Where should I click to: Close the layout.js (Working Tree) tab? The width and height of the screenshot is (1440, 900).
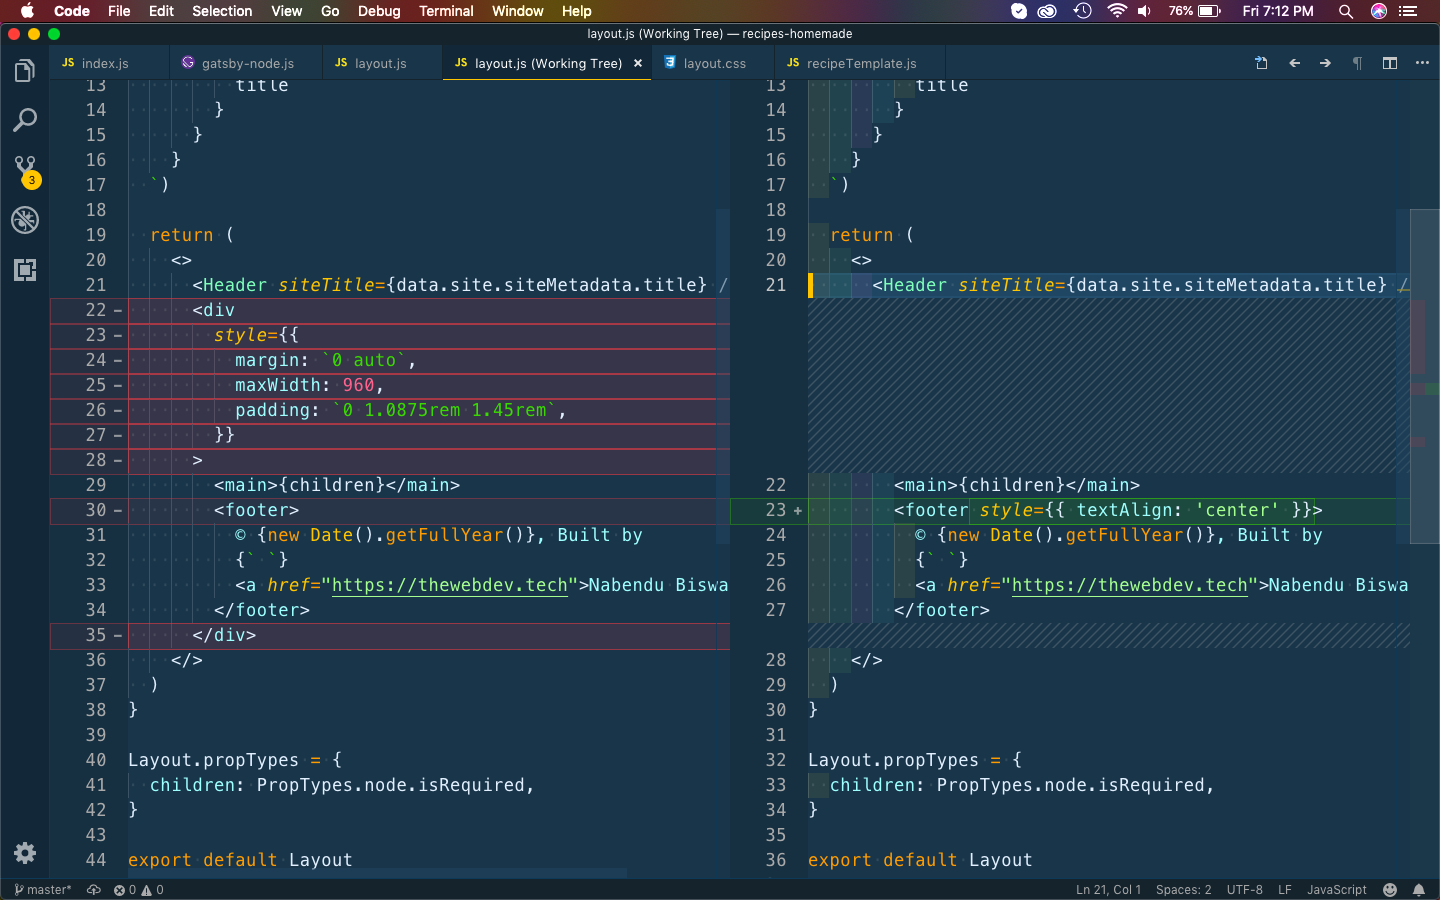click(x=638, y=63)
